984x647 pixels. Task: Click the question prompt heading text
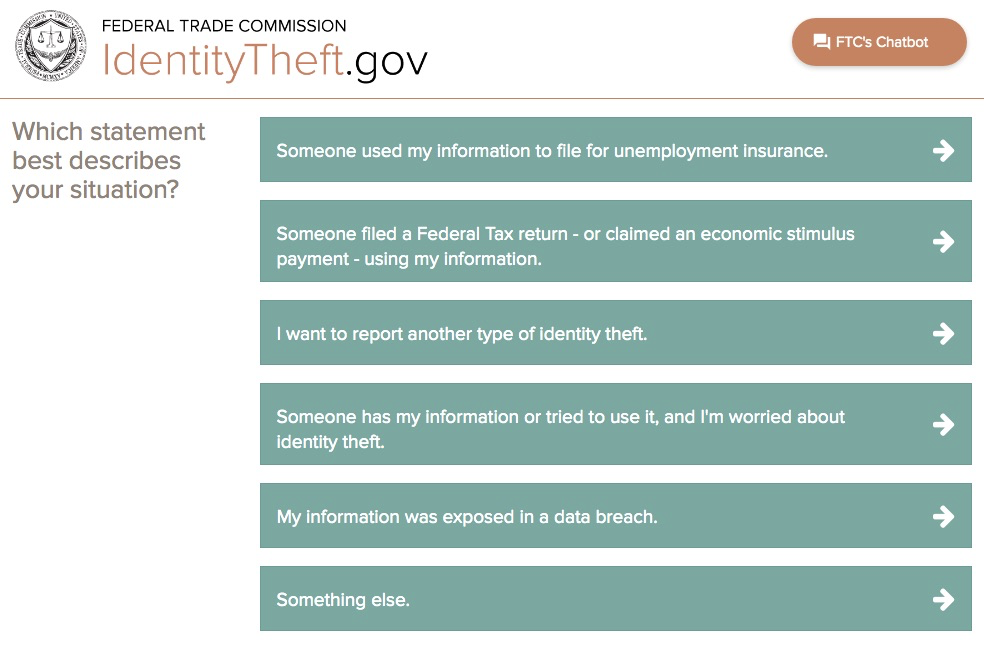(107, 160)
